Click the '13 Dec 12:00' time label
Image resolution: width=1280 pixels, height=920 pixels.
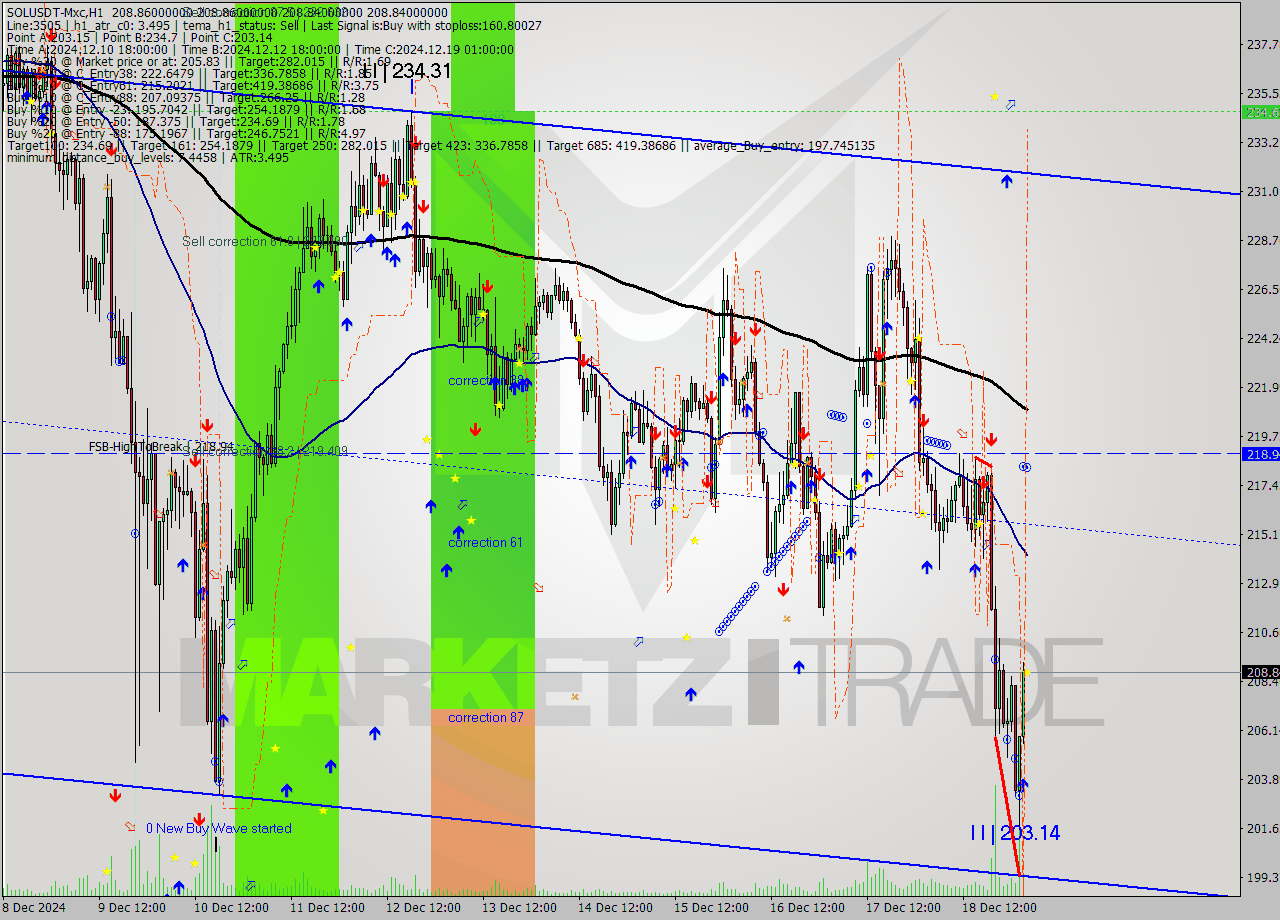pos(519,907)
